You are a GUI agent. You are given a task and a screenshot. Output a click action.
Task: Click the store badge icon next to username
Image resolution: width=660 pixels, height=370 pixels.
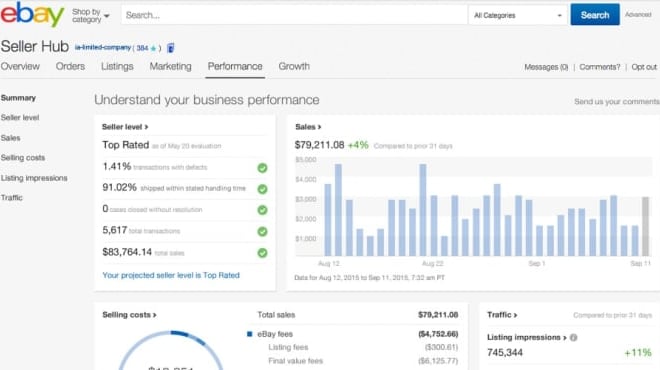(x=170, y=48)
